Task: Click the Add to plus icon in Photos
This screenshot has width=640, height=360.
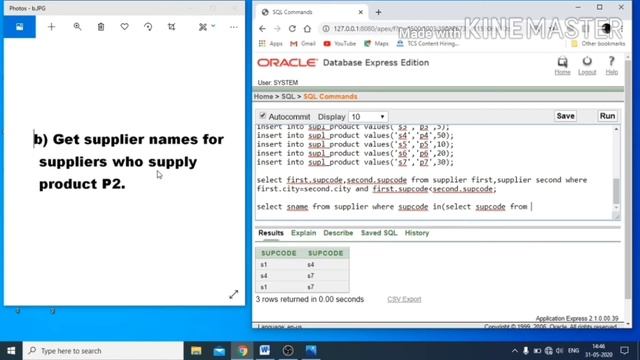Action: (51, 27)
